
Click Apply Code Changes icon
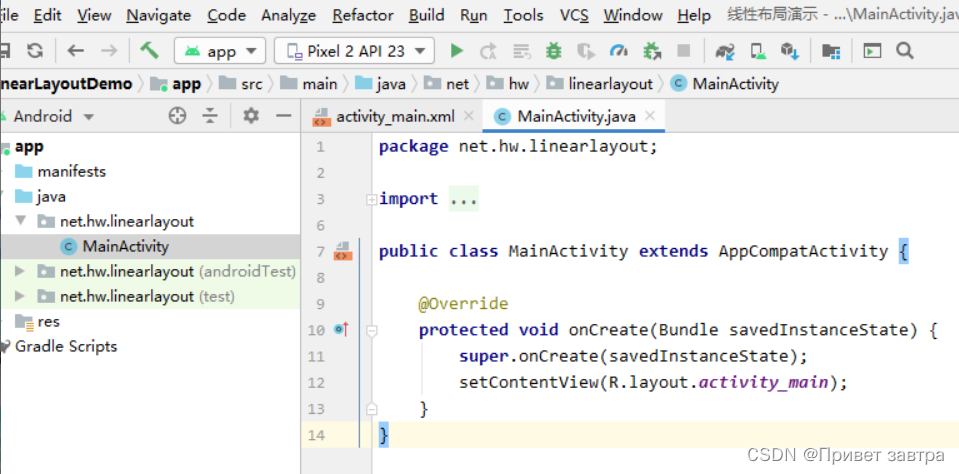521,51
